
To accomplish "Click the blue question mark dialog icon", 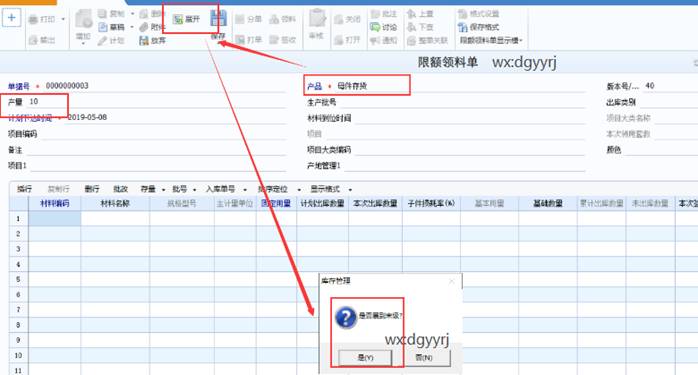I will tap(346, 317).
